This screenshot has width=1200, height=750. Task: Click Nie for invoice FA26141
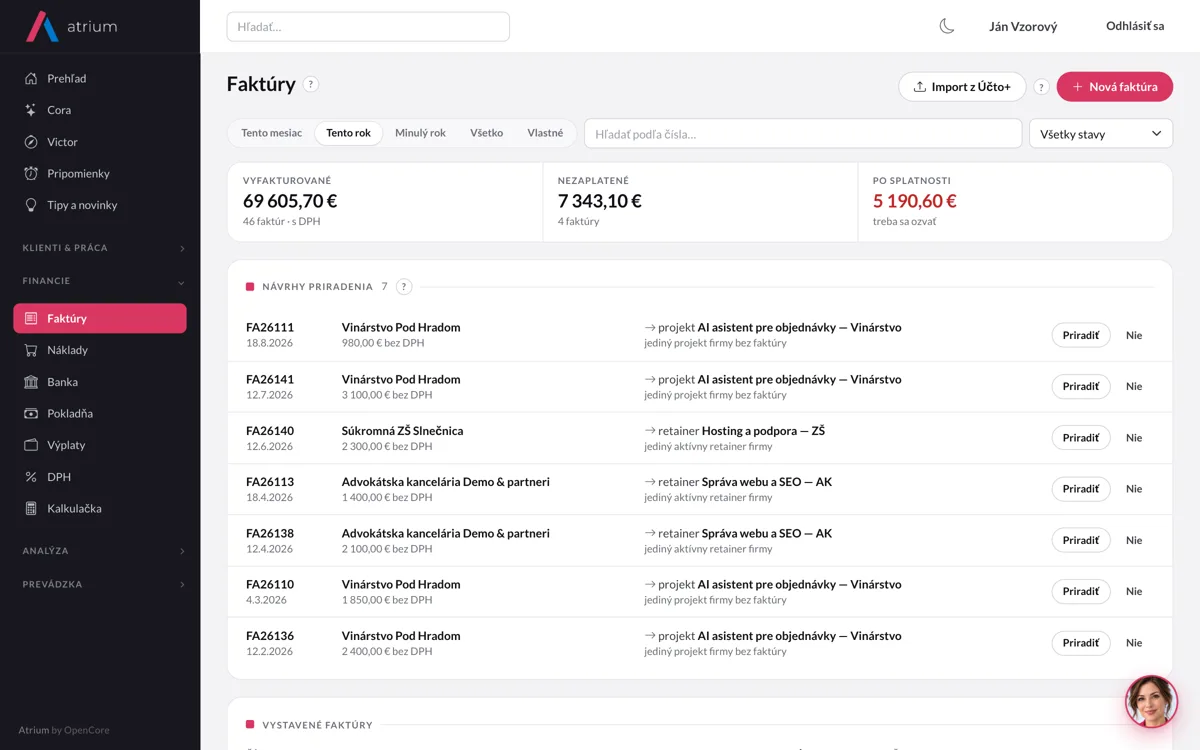coord(1134,387)
